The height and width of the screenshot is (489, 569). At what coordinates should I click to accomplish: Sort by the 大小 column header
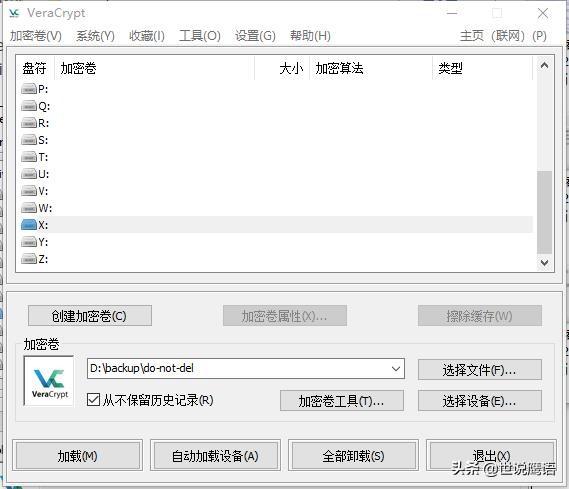pos(282,68)
